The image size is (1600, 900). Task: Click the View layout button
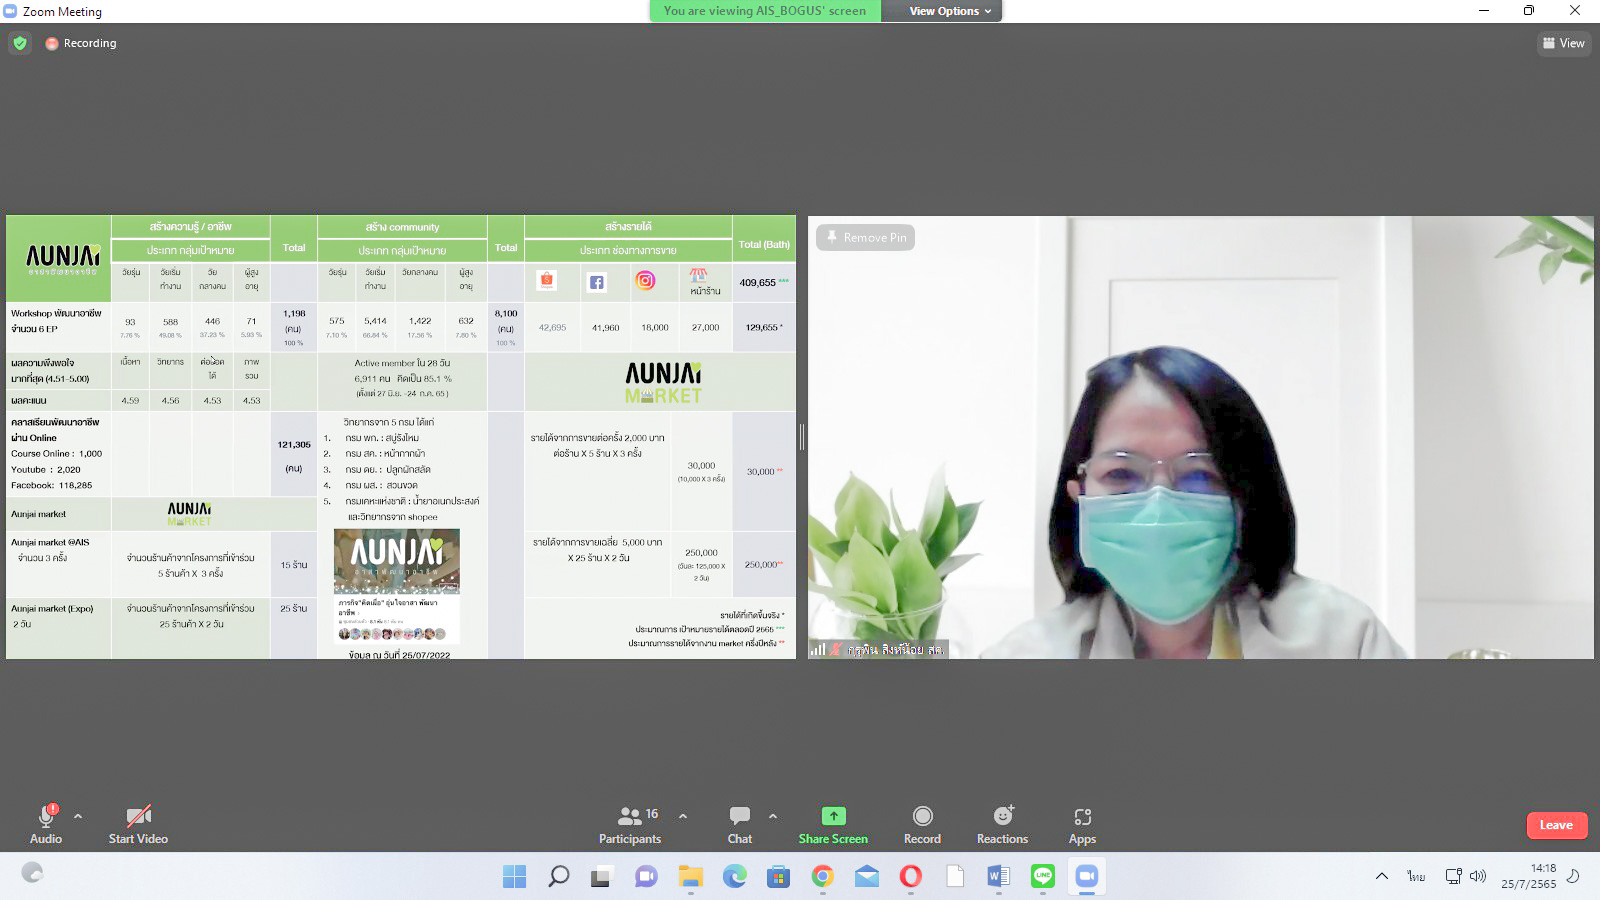point(1564,43)
